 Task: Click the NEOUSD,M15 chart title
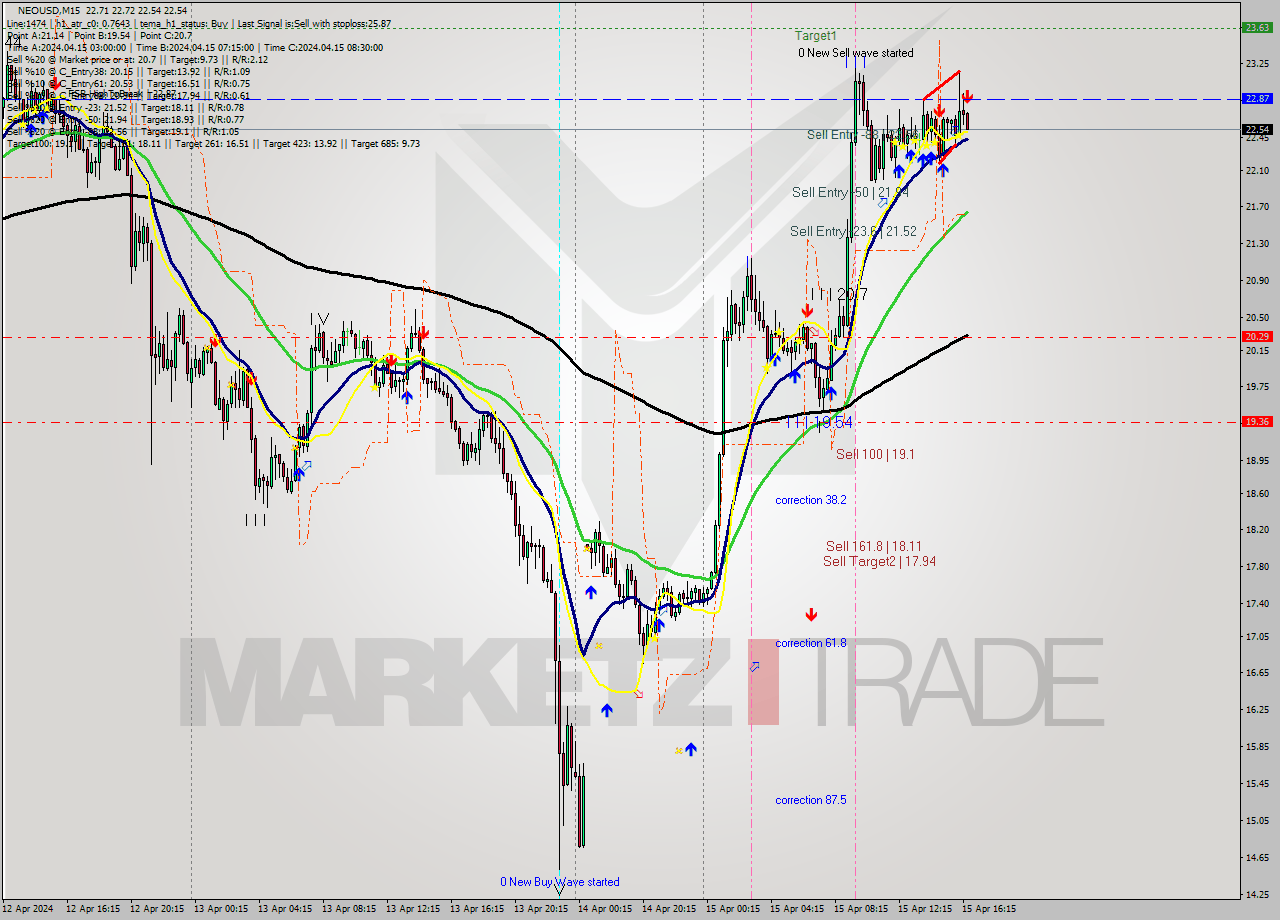pyautogui.click(x=48, y=10)
